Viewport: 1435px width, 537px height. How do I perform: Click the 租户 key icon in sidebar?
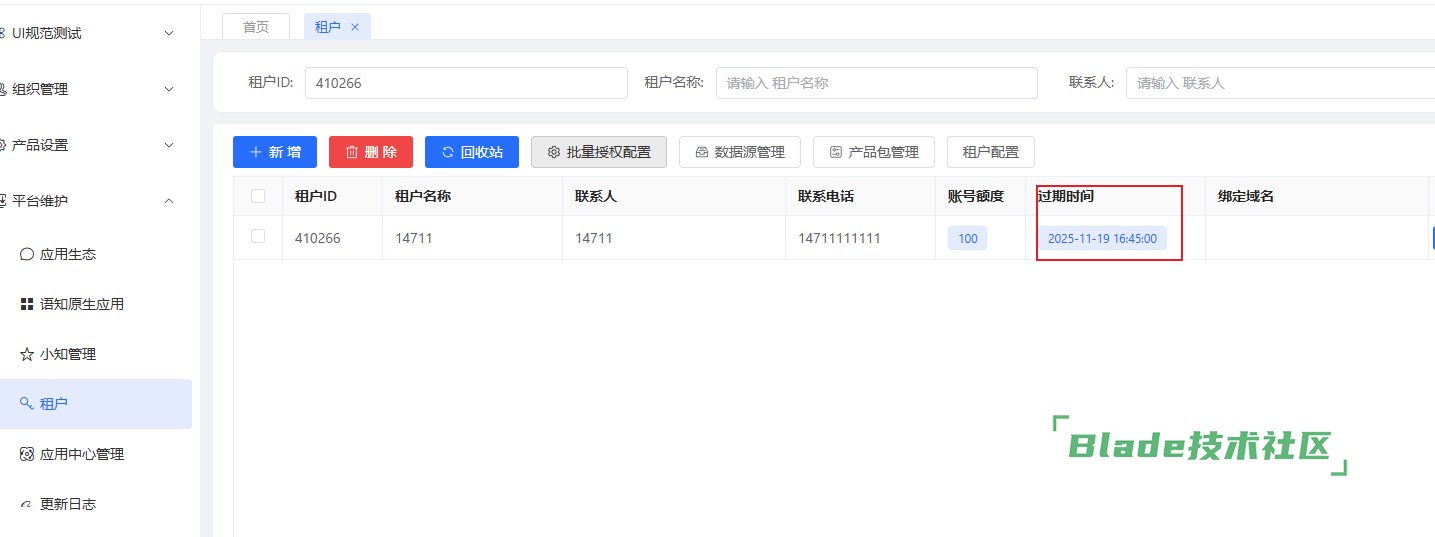click(x=27, y=403)
